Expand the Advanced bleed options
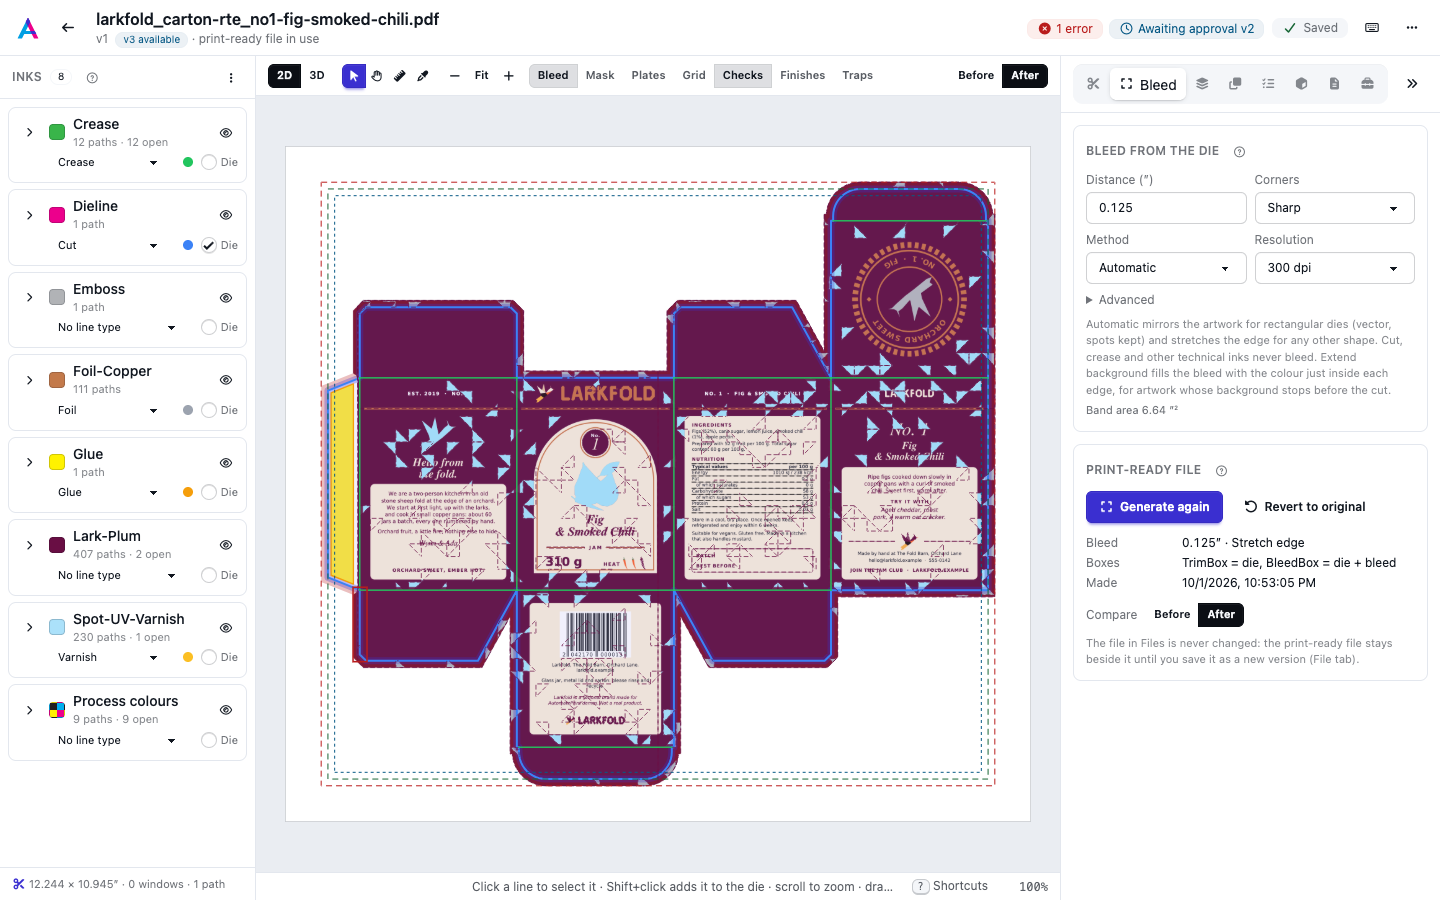This screenshot has height=900, width=1440. click(1120, 300)
